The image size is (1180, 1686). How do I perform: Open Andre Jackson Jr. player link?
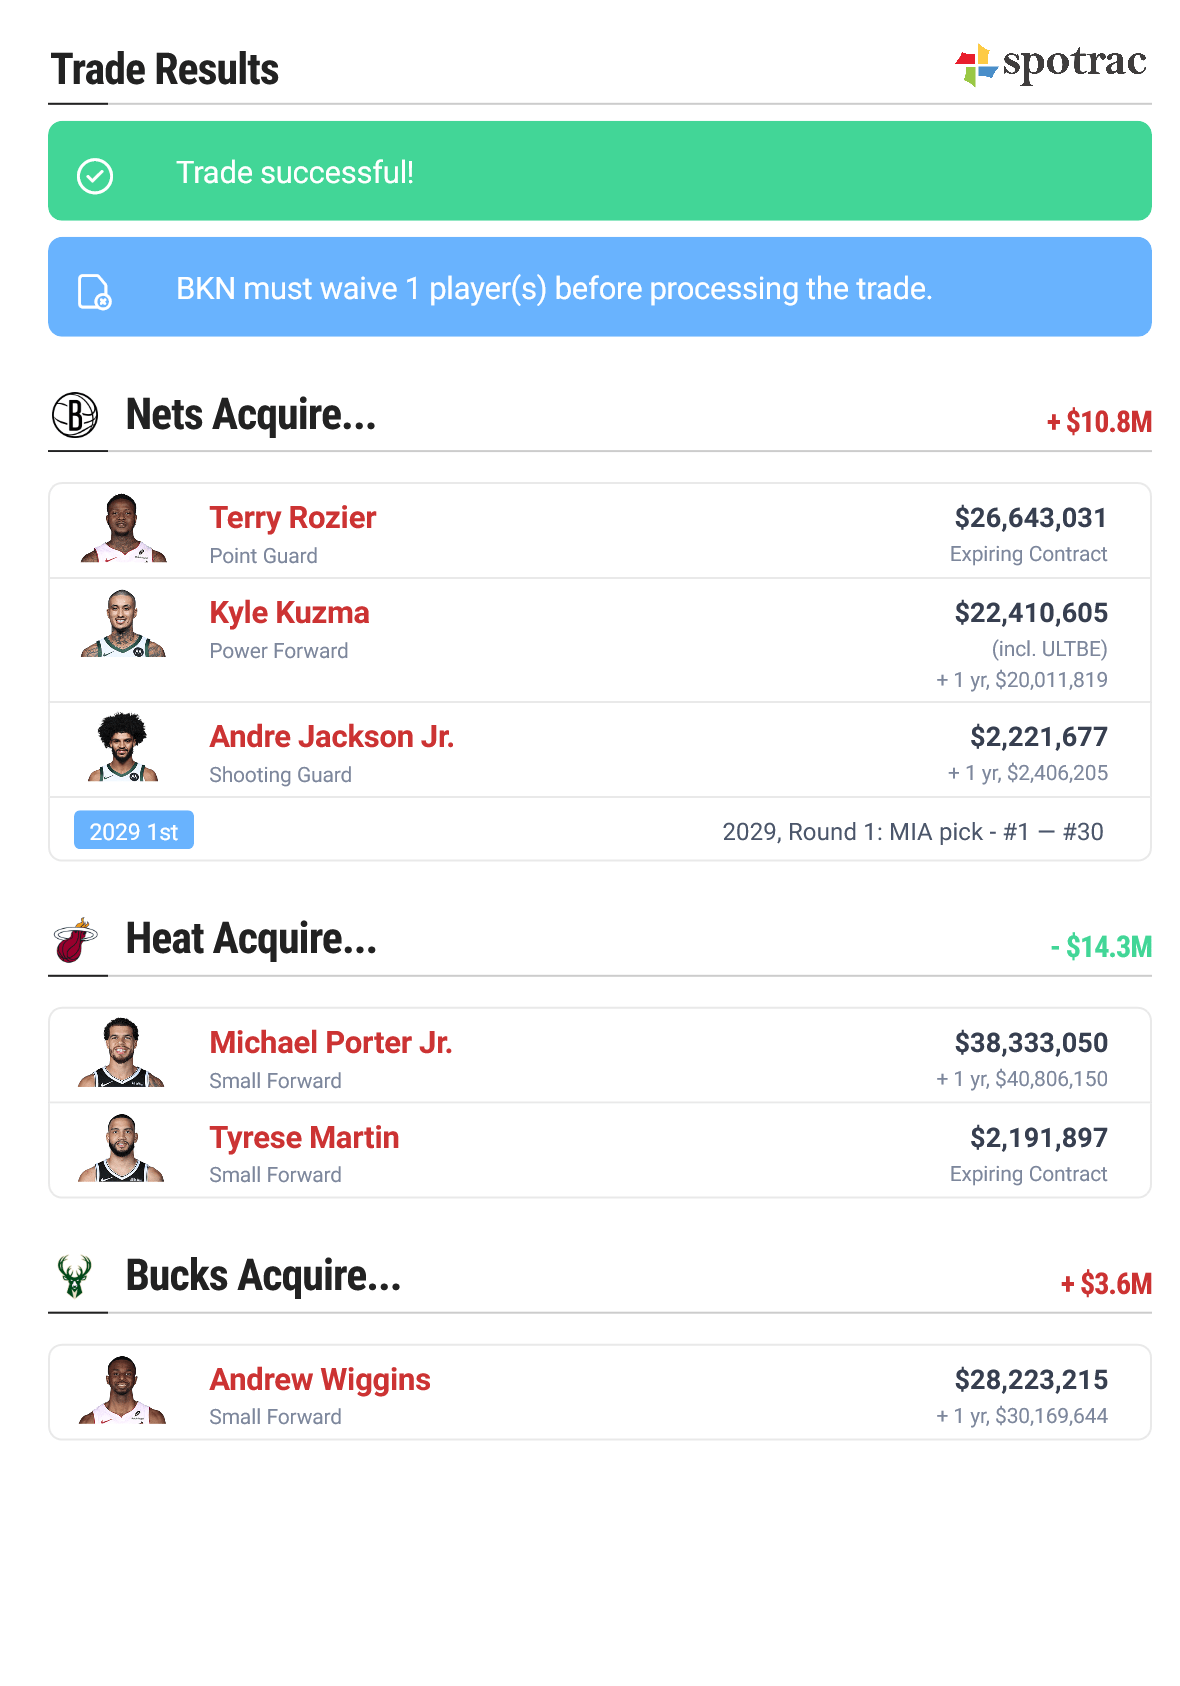(331, 737)
